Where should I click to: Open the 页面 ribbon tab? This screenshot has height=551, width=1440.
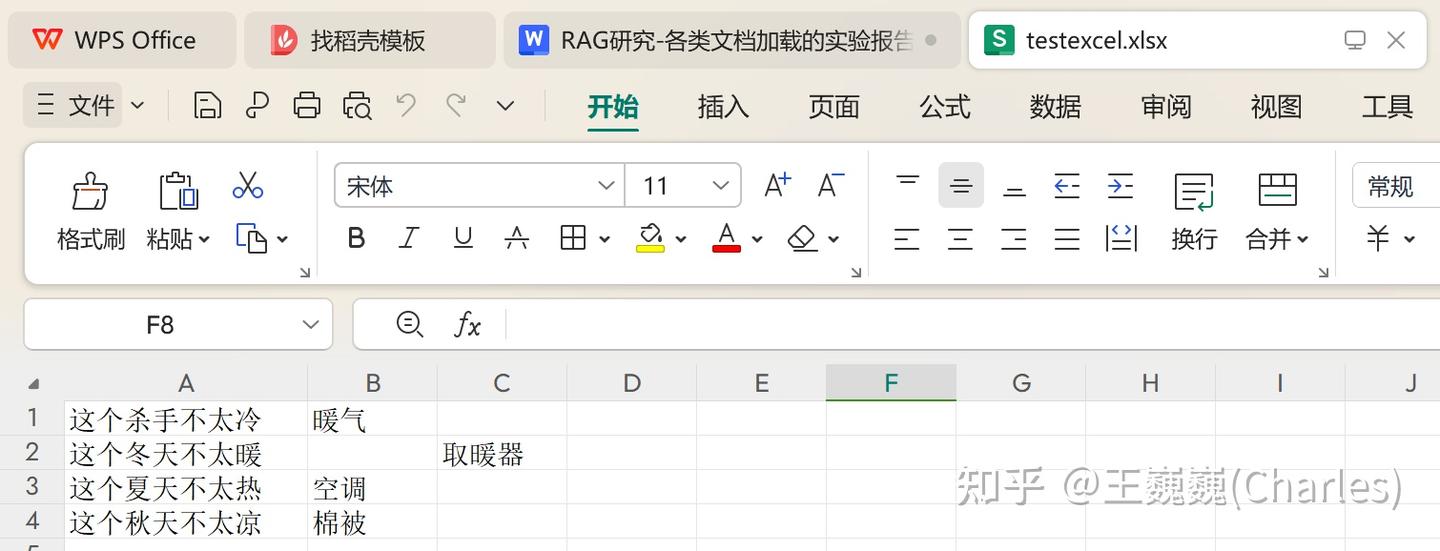click(x=834, y=106)
